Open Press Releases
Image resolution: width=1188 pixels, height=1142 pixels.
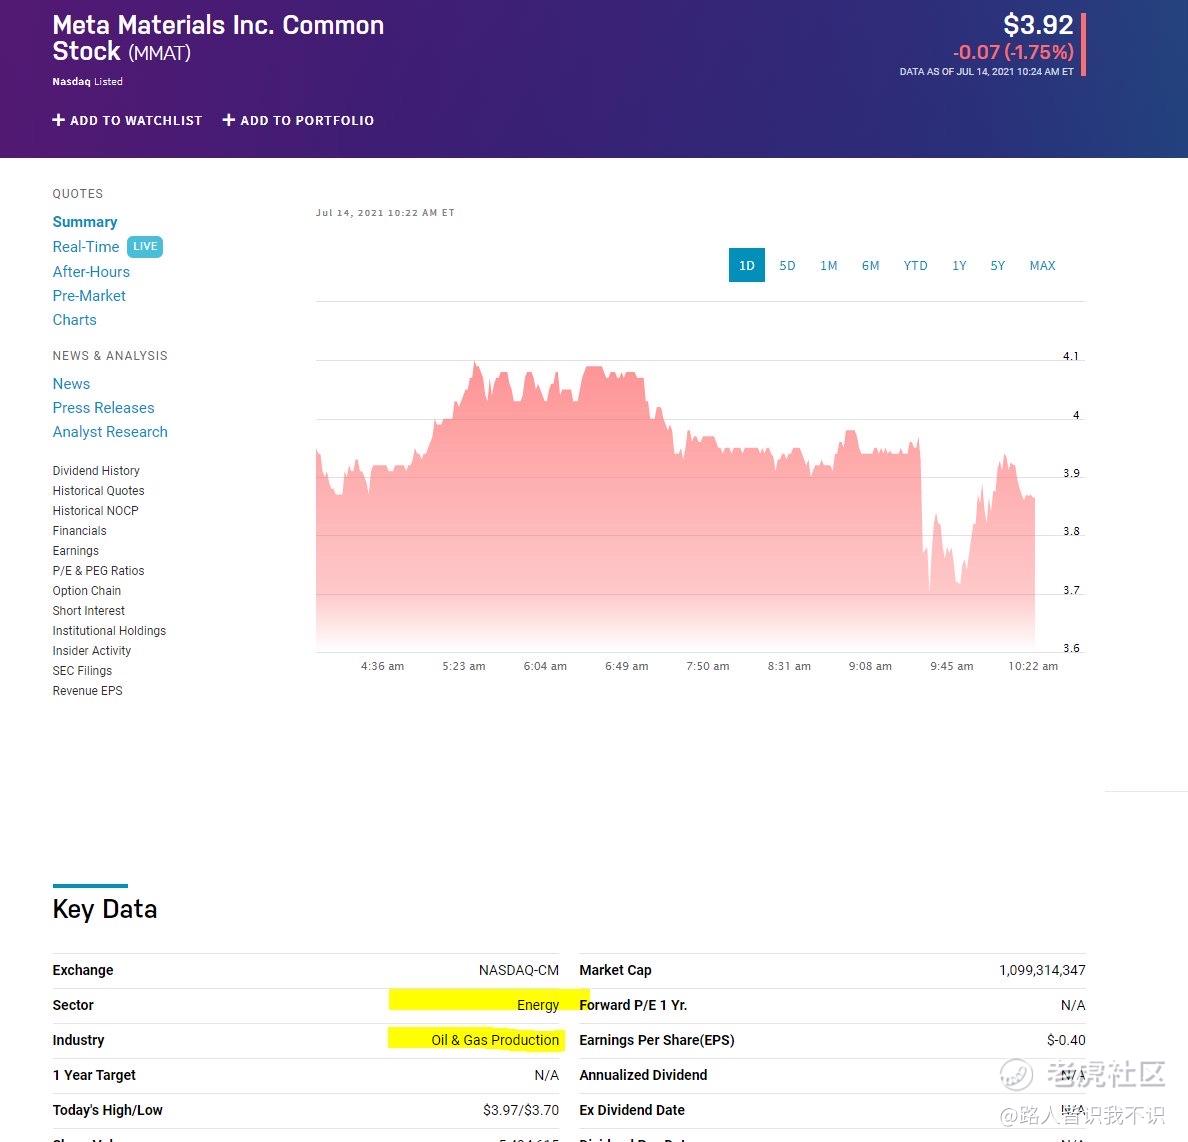tap(103, 408)
